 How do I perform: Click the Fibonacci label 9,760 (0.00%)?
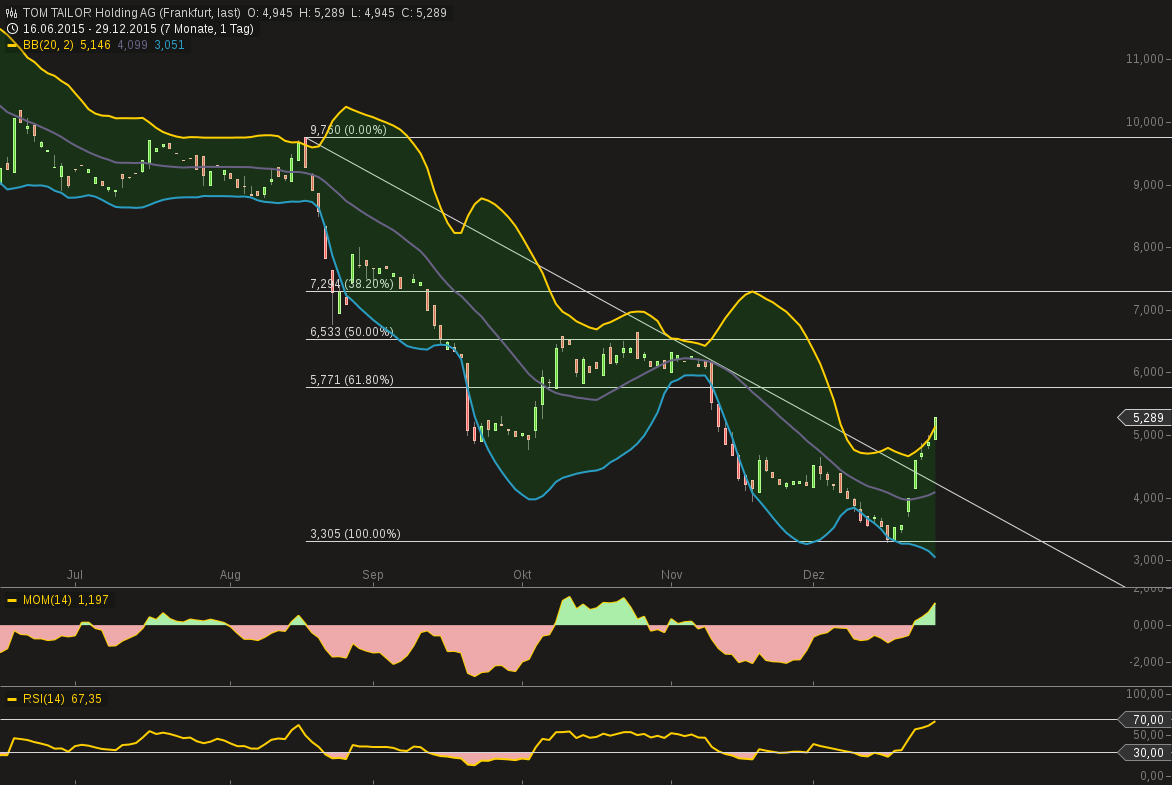(x=348, y=130)
